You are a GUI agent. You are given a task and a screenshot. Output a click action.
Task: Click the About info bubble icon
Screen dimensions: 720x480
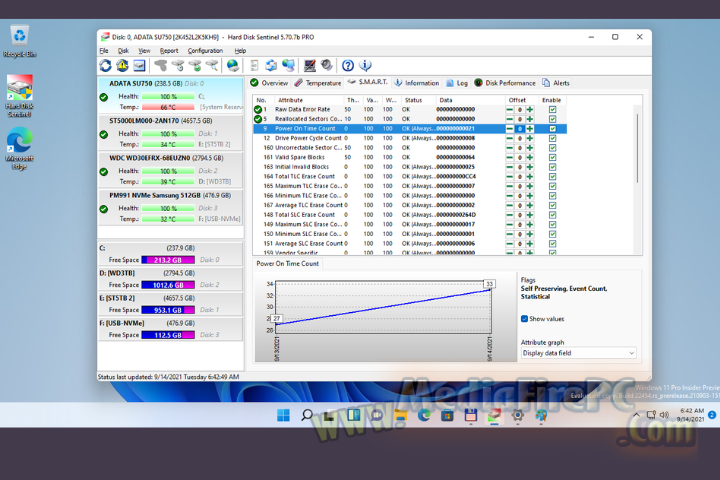(365, 66)
